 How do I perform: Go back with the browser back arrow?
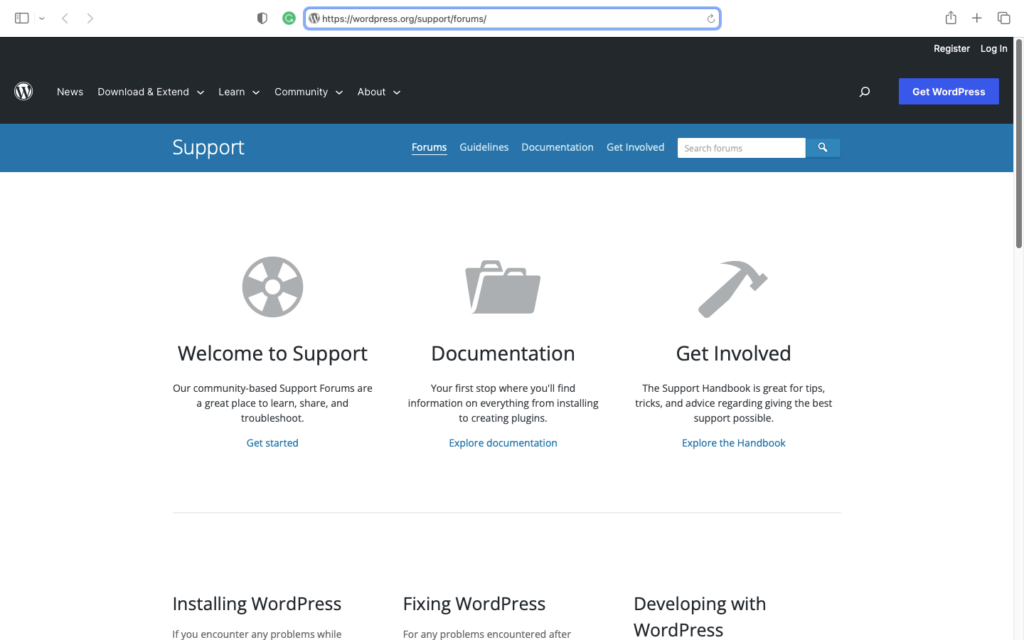pyautogui.click(x=65, y=18)
